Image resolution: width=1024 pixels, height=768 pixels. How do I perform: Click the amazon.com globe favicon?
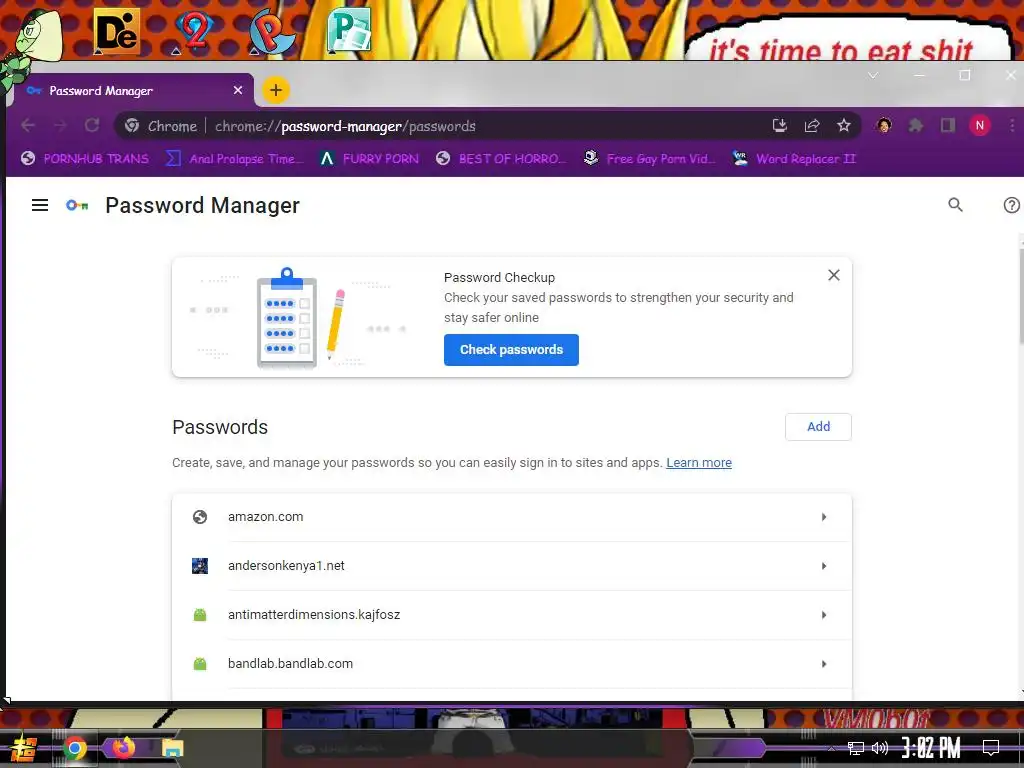tap(200, 517)
